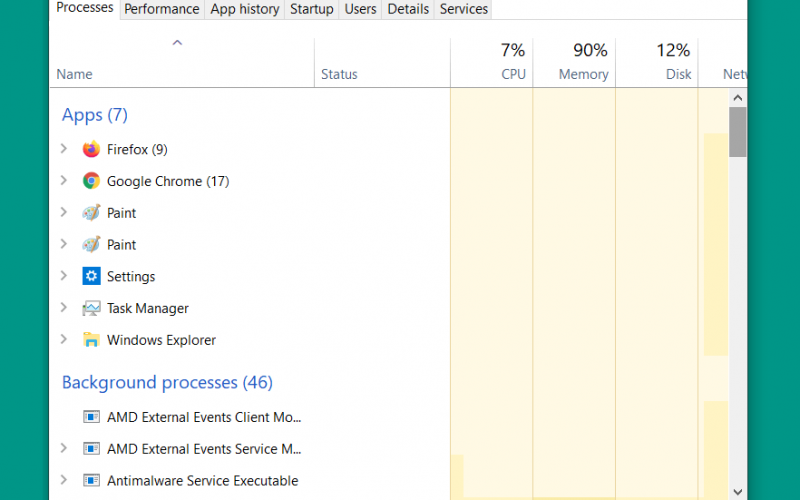Click the Apps (7) group heading

(x=95, y=115)
